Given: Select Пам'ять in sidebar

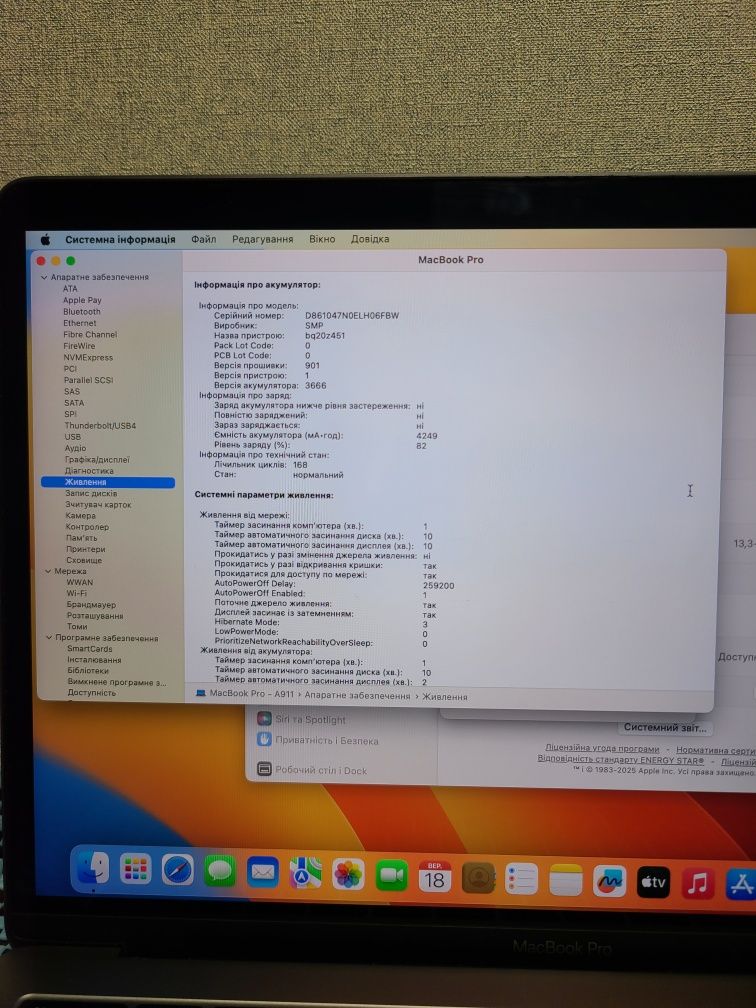Looking at the screenshot, I should point(82,538).
